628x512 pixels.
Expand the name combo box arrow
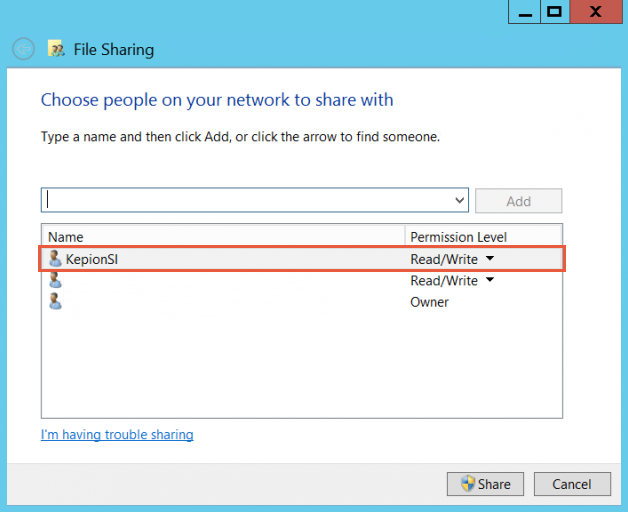pyautogui.click(x=460, y=200)
